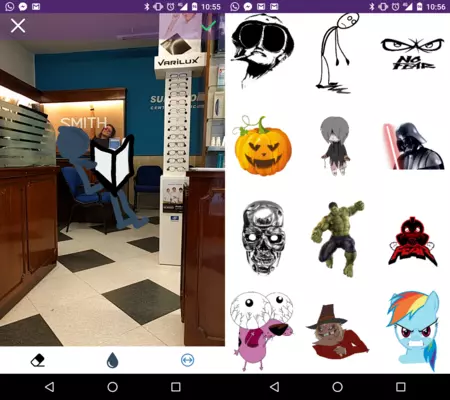The height and width of the screenshot is (400, 450).
Task: Select the eraser tool
Action: tap(38, 361)
